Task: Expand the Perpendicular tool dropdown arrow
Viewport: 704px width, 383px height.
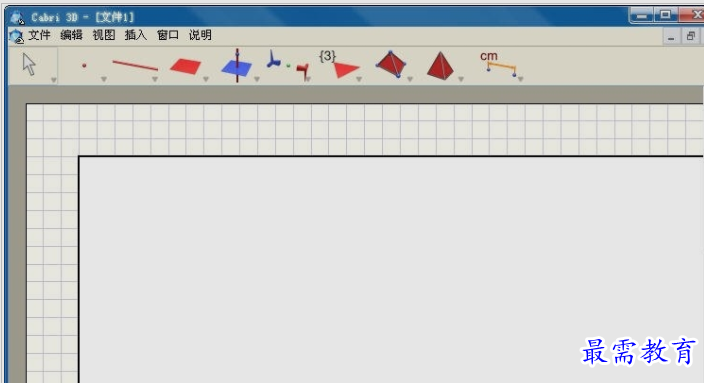Action: (257, 79)
